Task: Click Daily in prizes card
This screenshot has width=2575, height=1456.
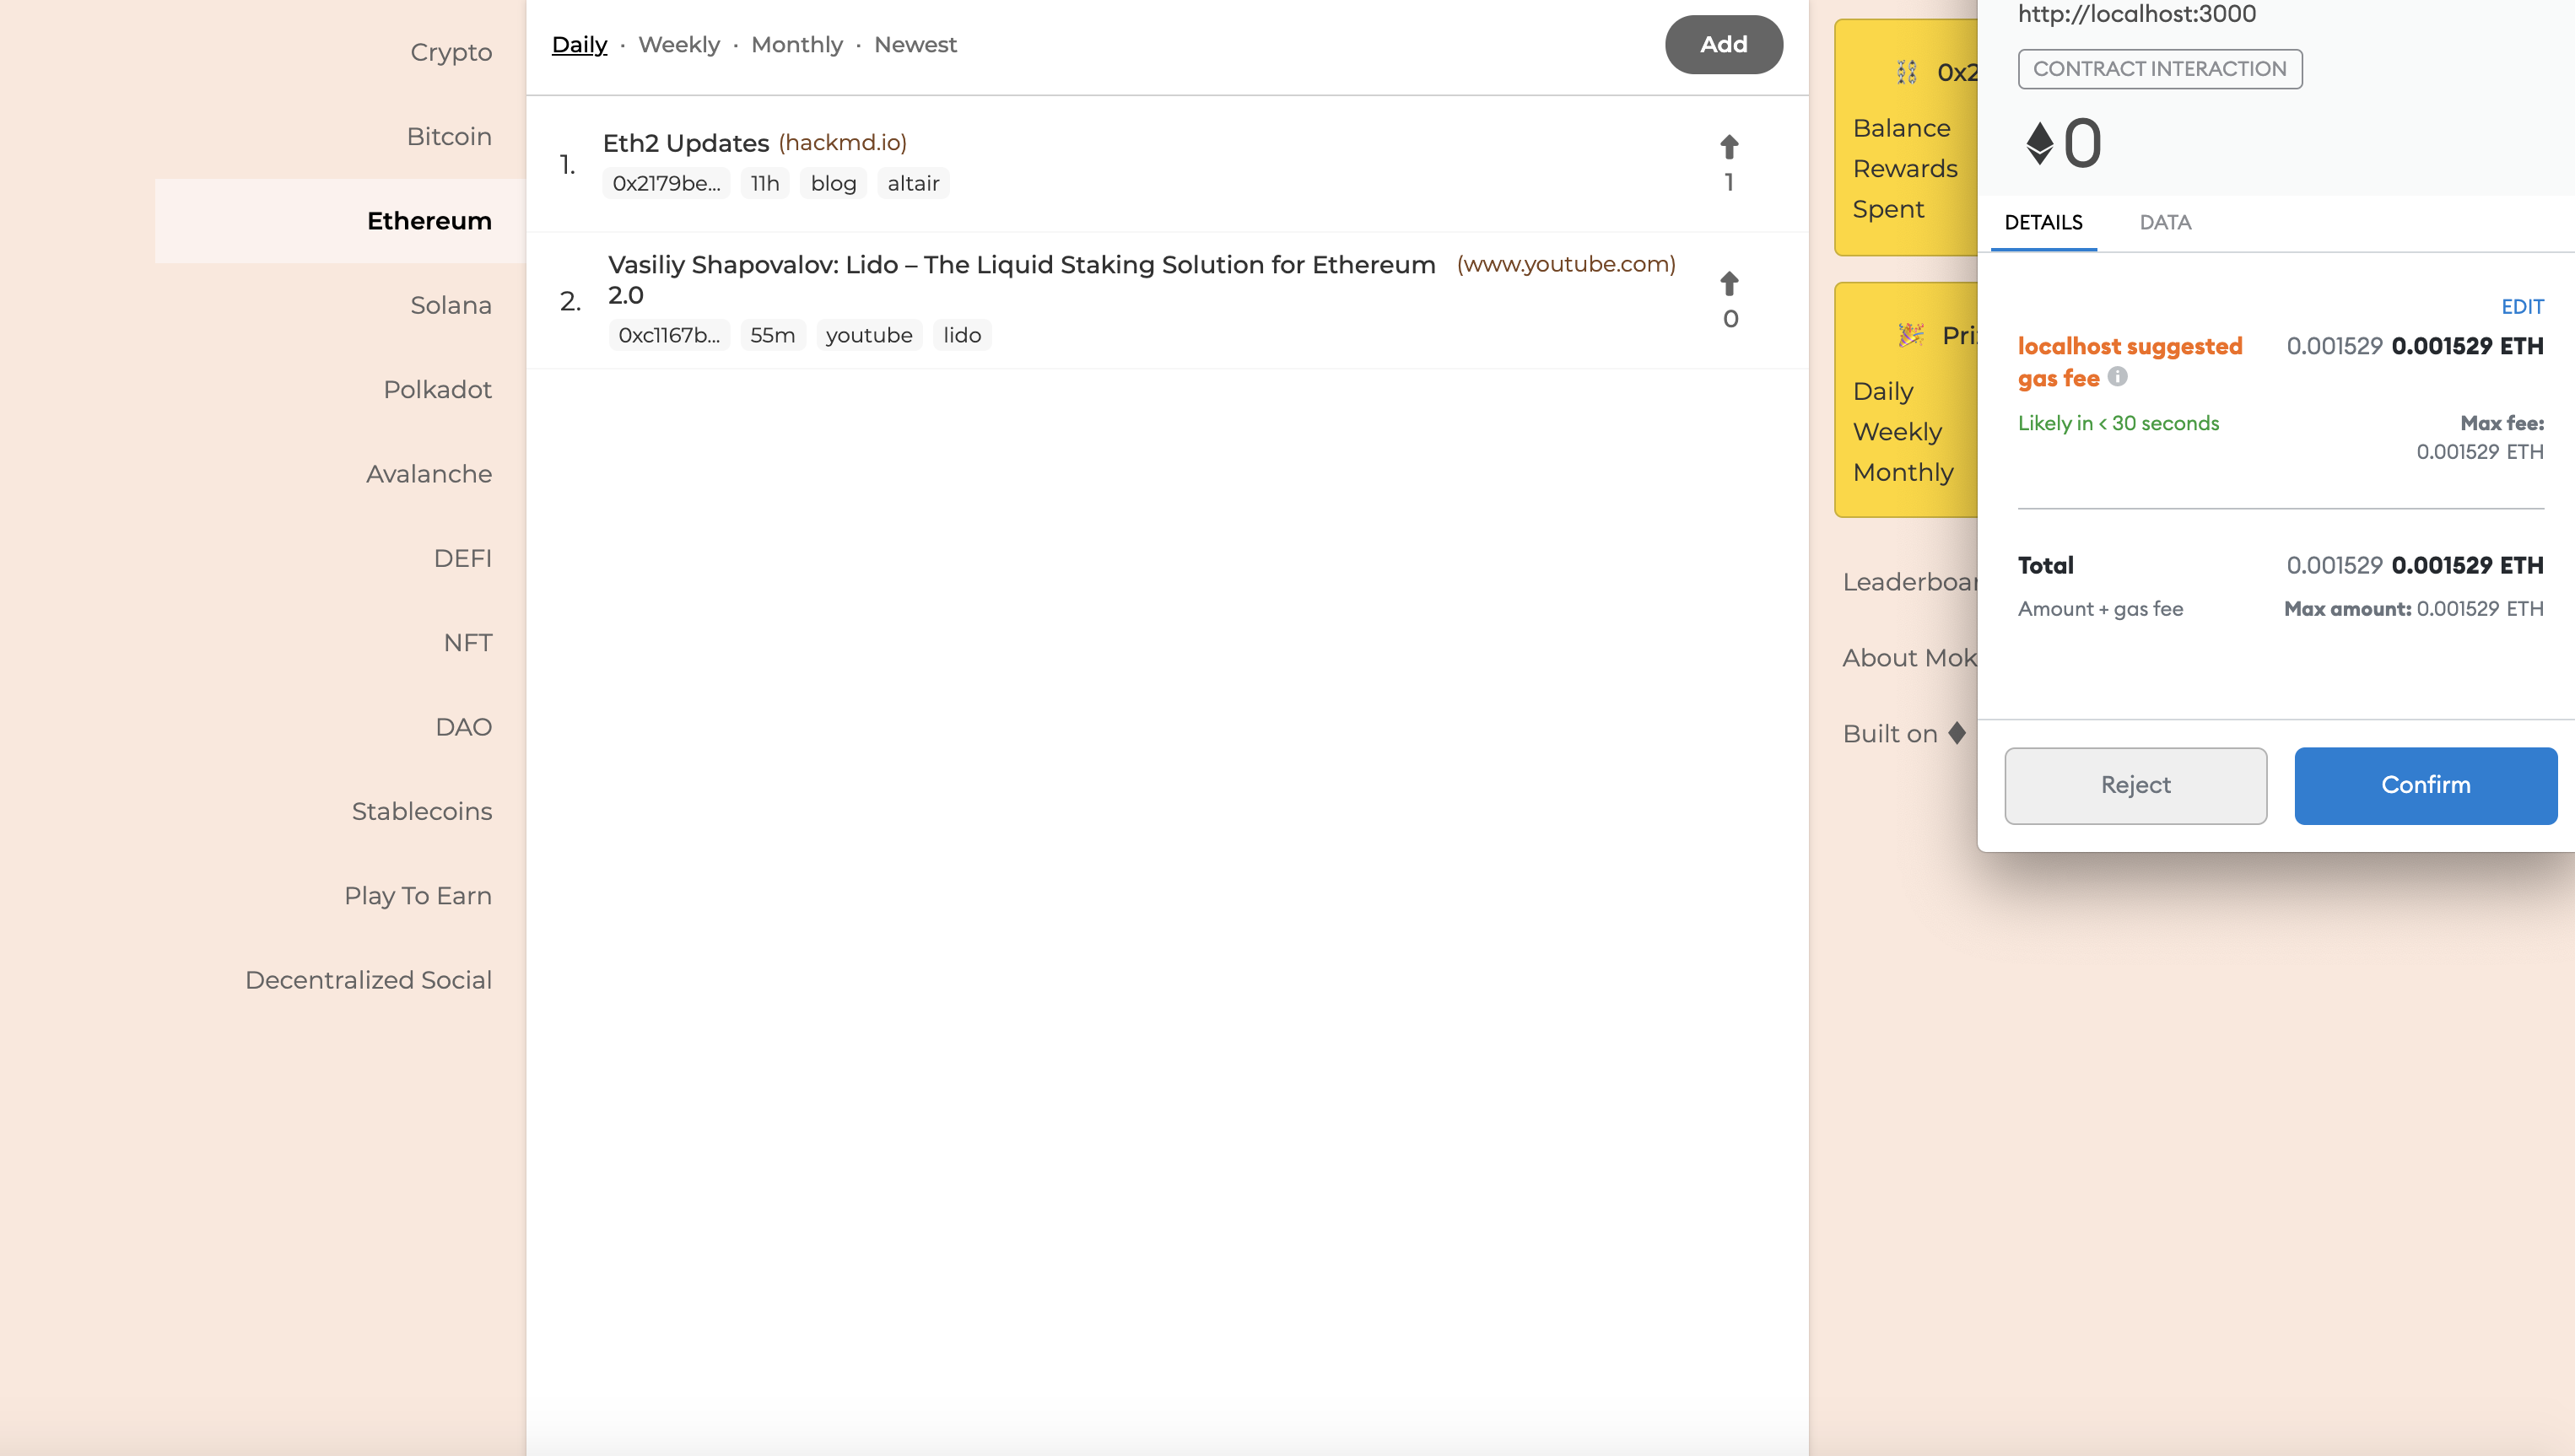Action: point(1883,392)
